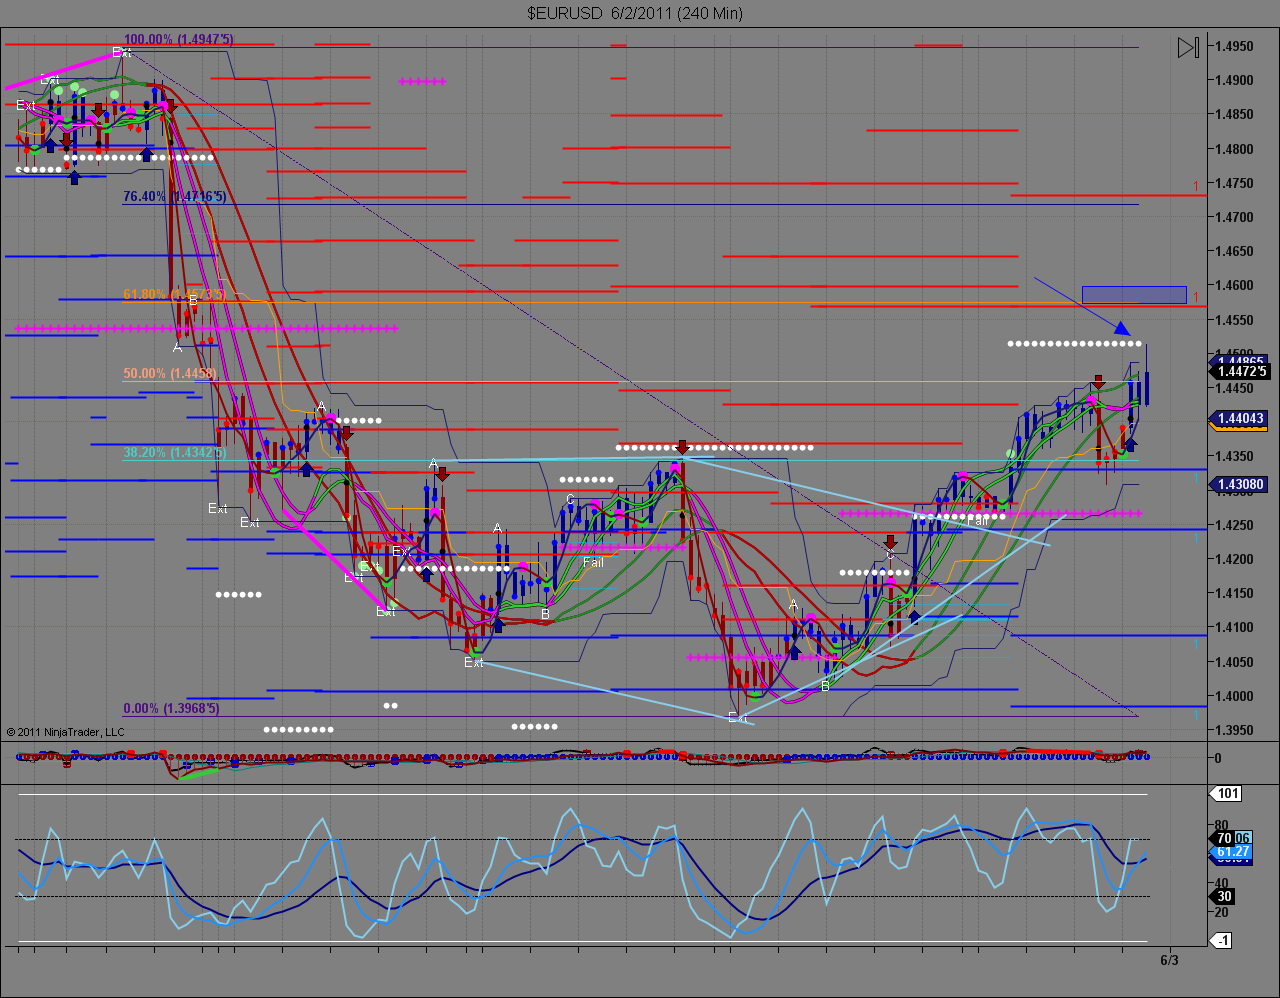Viewport: 1280px width, 998px height.
Task: Click the 80 label on oscillator axis
Action: point(1221,825)
